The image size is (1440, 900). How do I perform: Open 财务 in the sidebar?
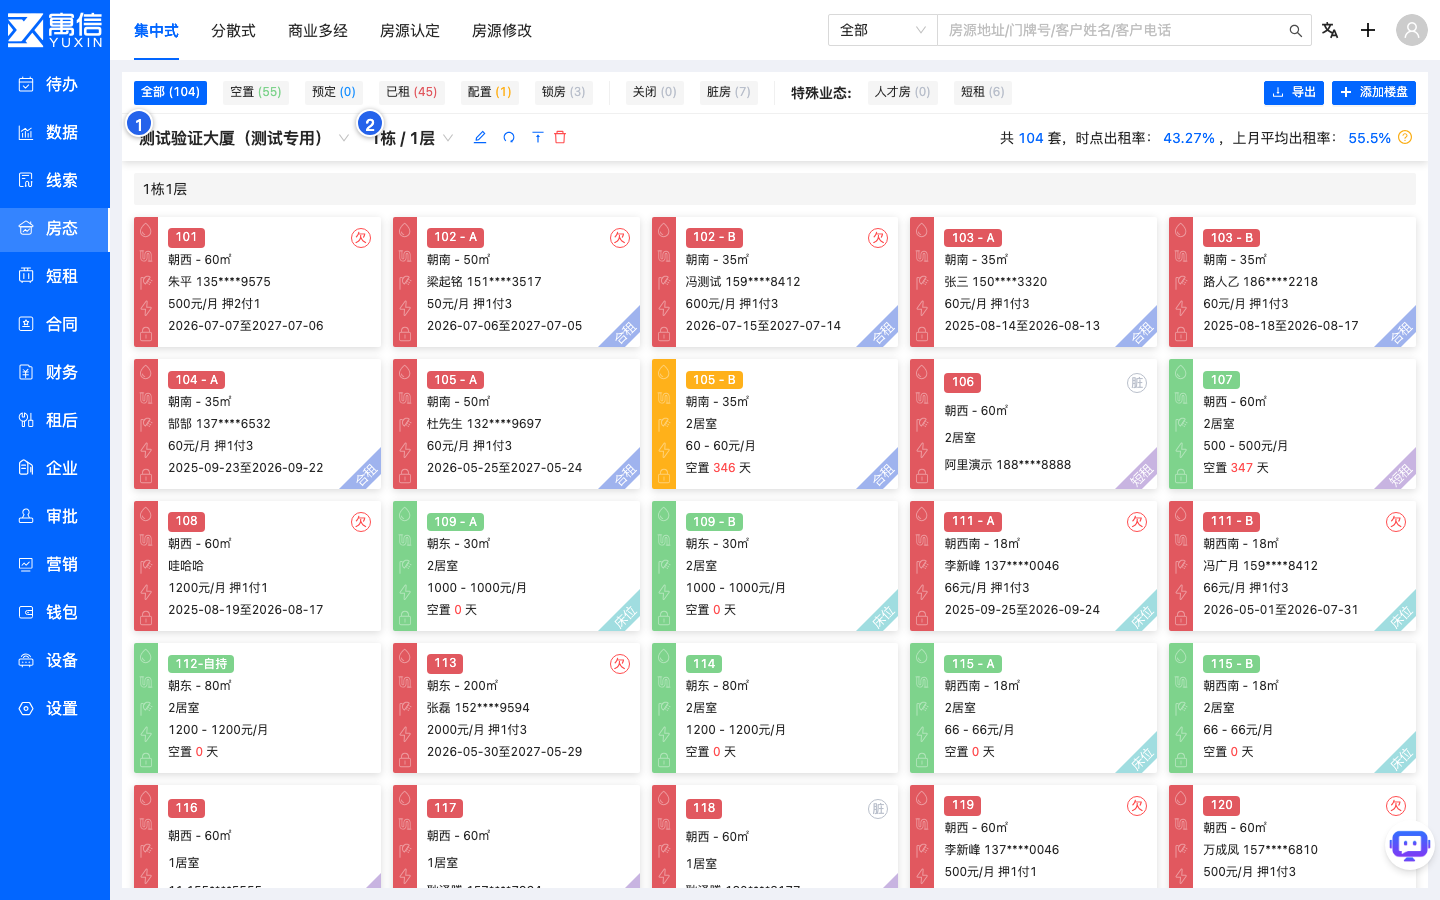(x=55, y=372)
